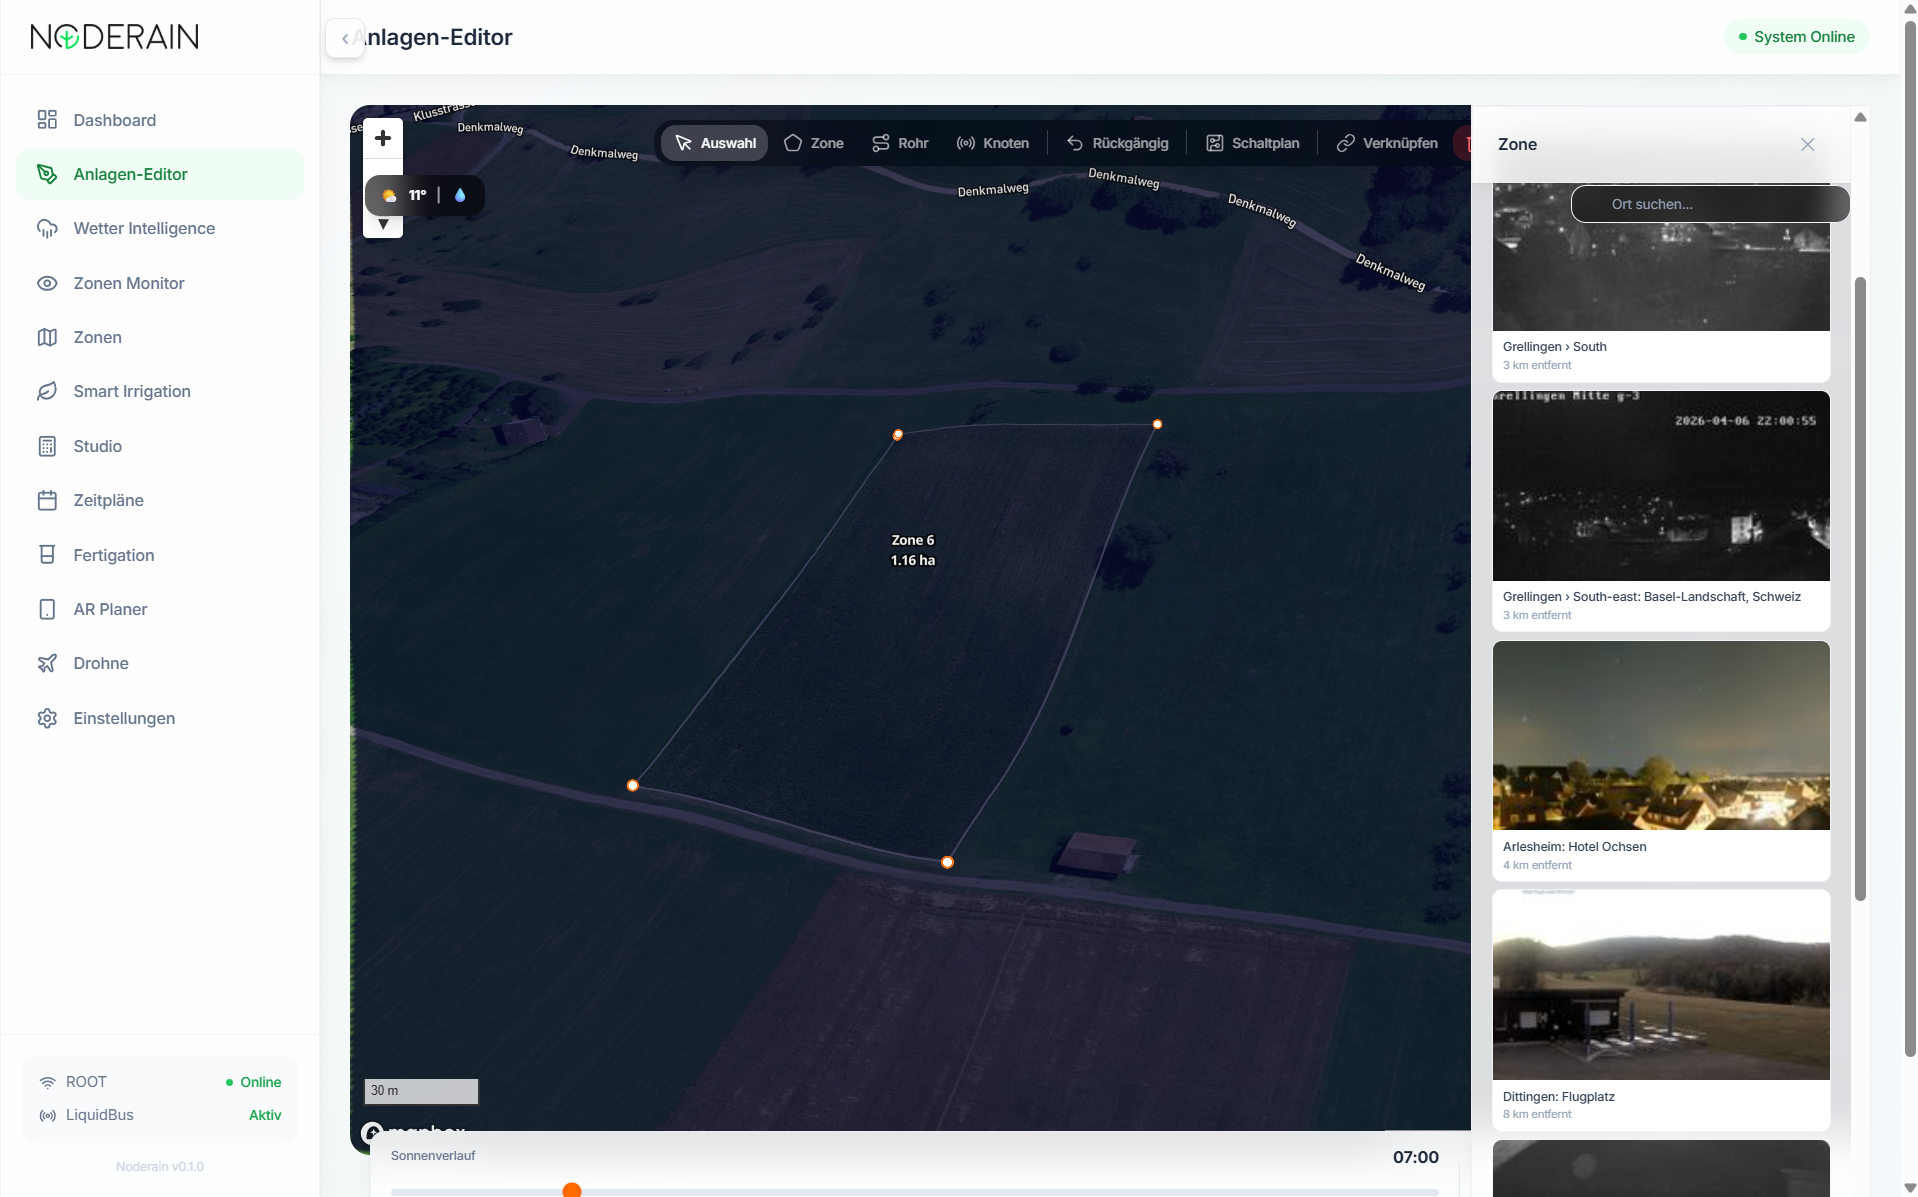Click the LiquidBus signal icon
Viewport: 1918px width, 1197px height.
point(47,1115)
